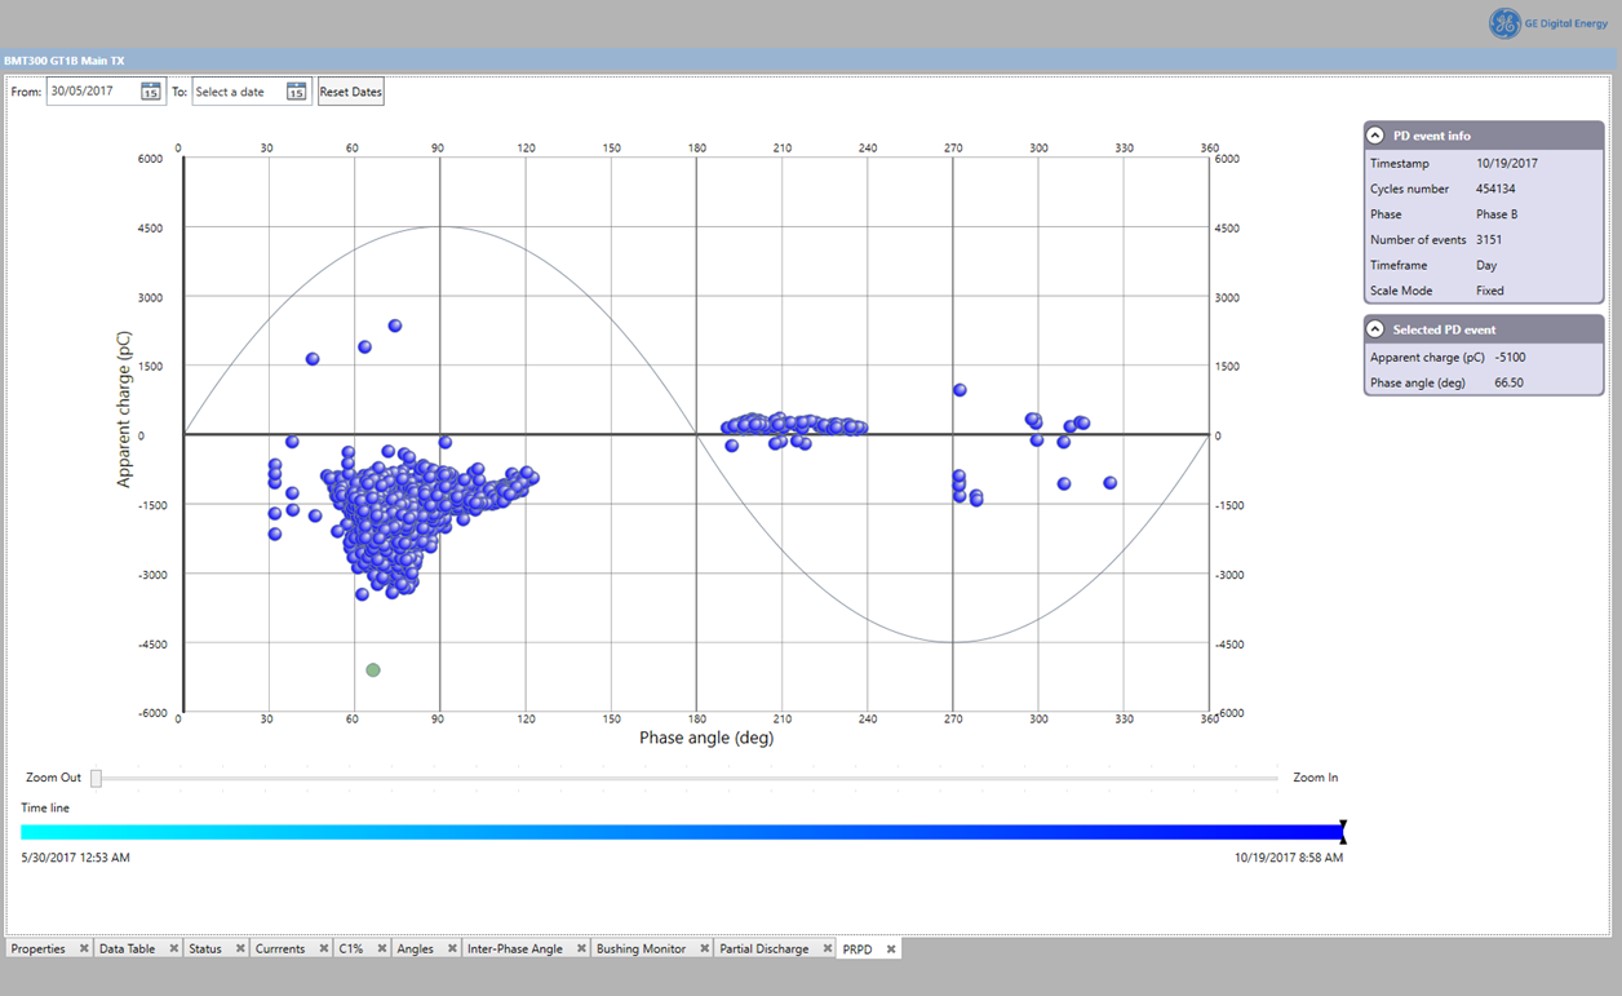Open the Properties tab
This screenshot has height=996, width=1622.
pos(38,949)
